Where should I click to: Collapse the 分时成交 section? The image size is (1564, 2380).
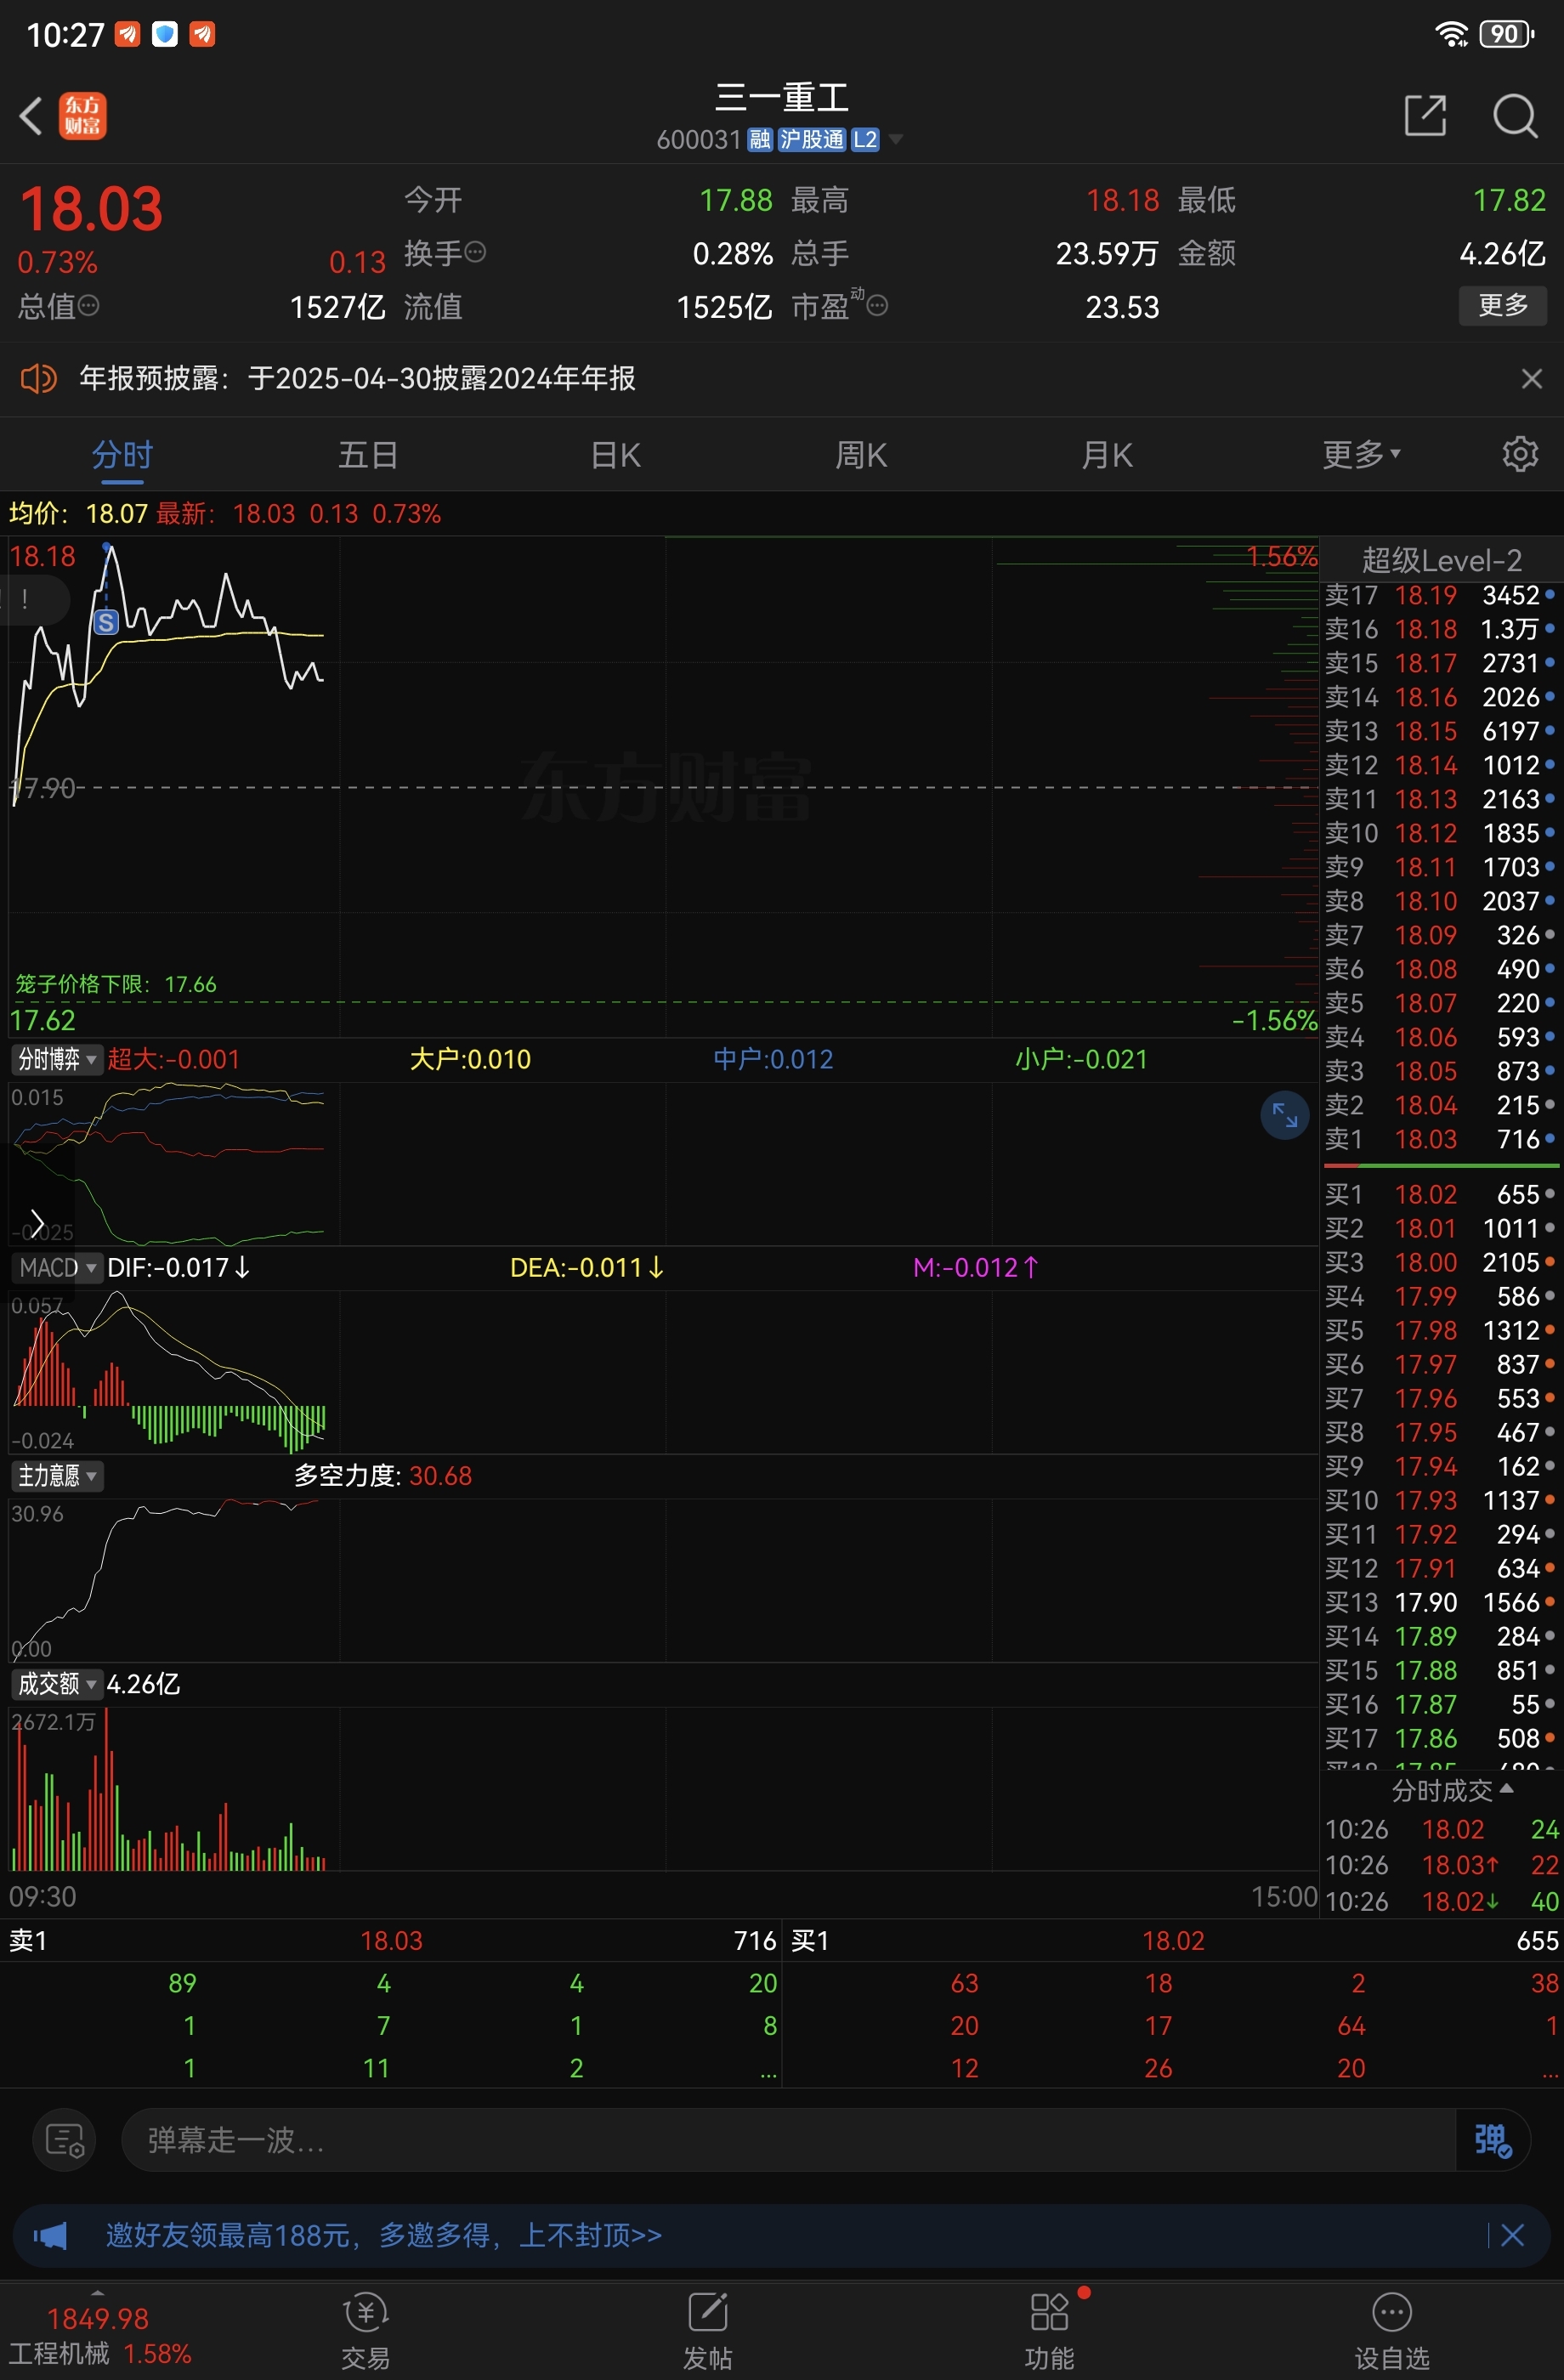pos(1452,1790)
